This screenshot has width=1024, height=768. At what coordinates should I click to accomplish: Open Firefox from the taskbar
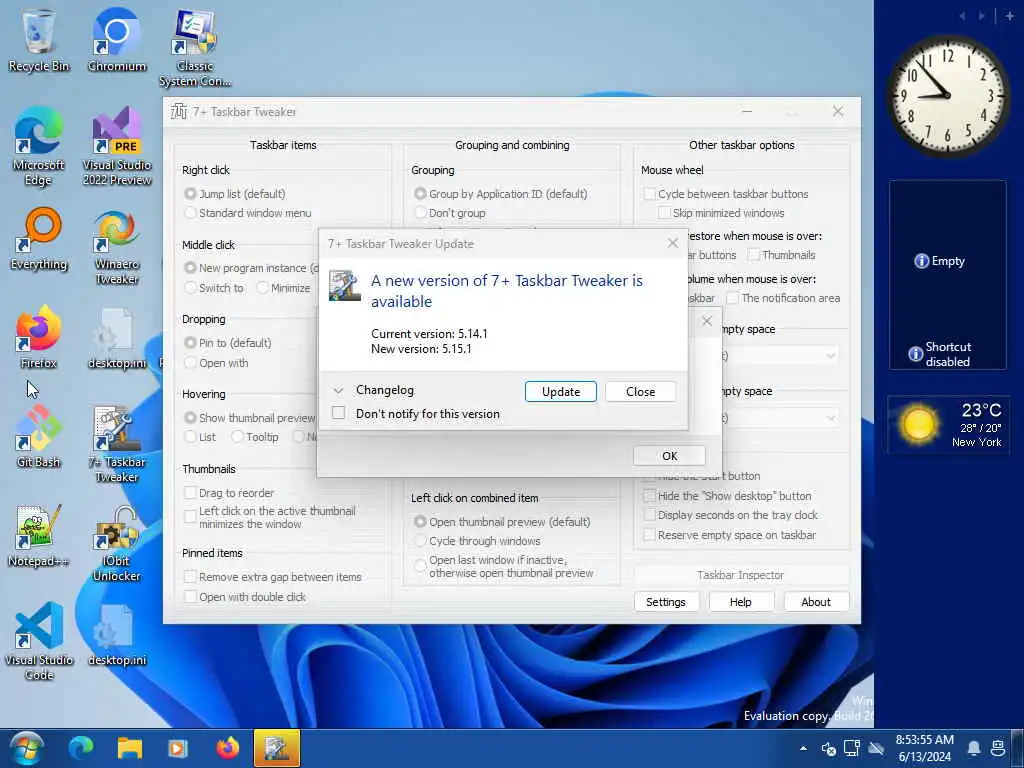click(x=227, y=748)
